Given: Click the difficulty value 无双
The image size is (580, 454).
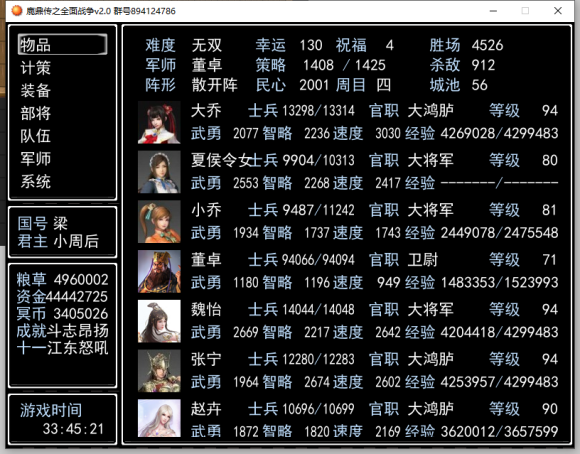Looking at the screenshot, I should pyautogui.click(x=207, y=45).
